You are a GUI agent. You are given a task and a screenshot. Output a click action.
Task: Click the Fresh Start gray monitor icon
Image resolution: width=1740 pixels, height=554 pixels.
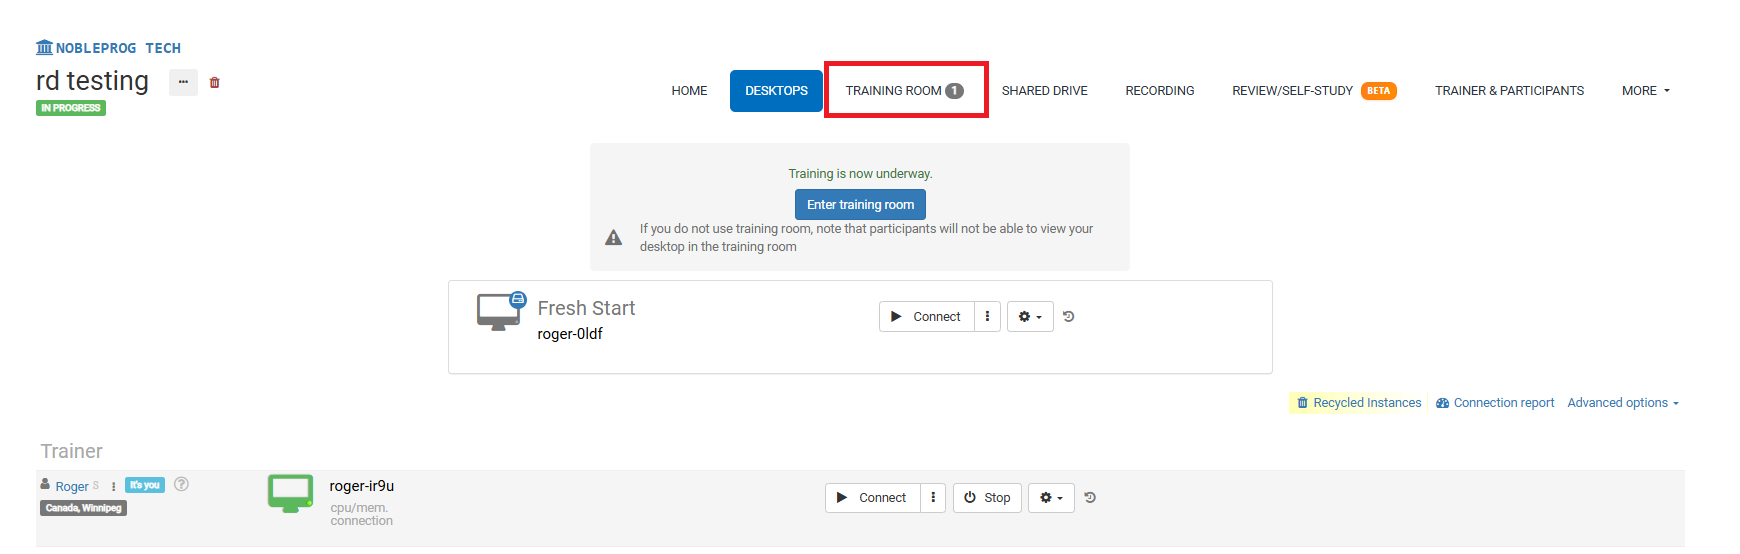click(x=499, y=312)
